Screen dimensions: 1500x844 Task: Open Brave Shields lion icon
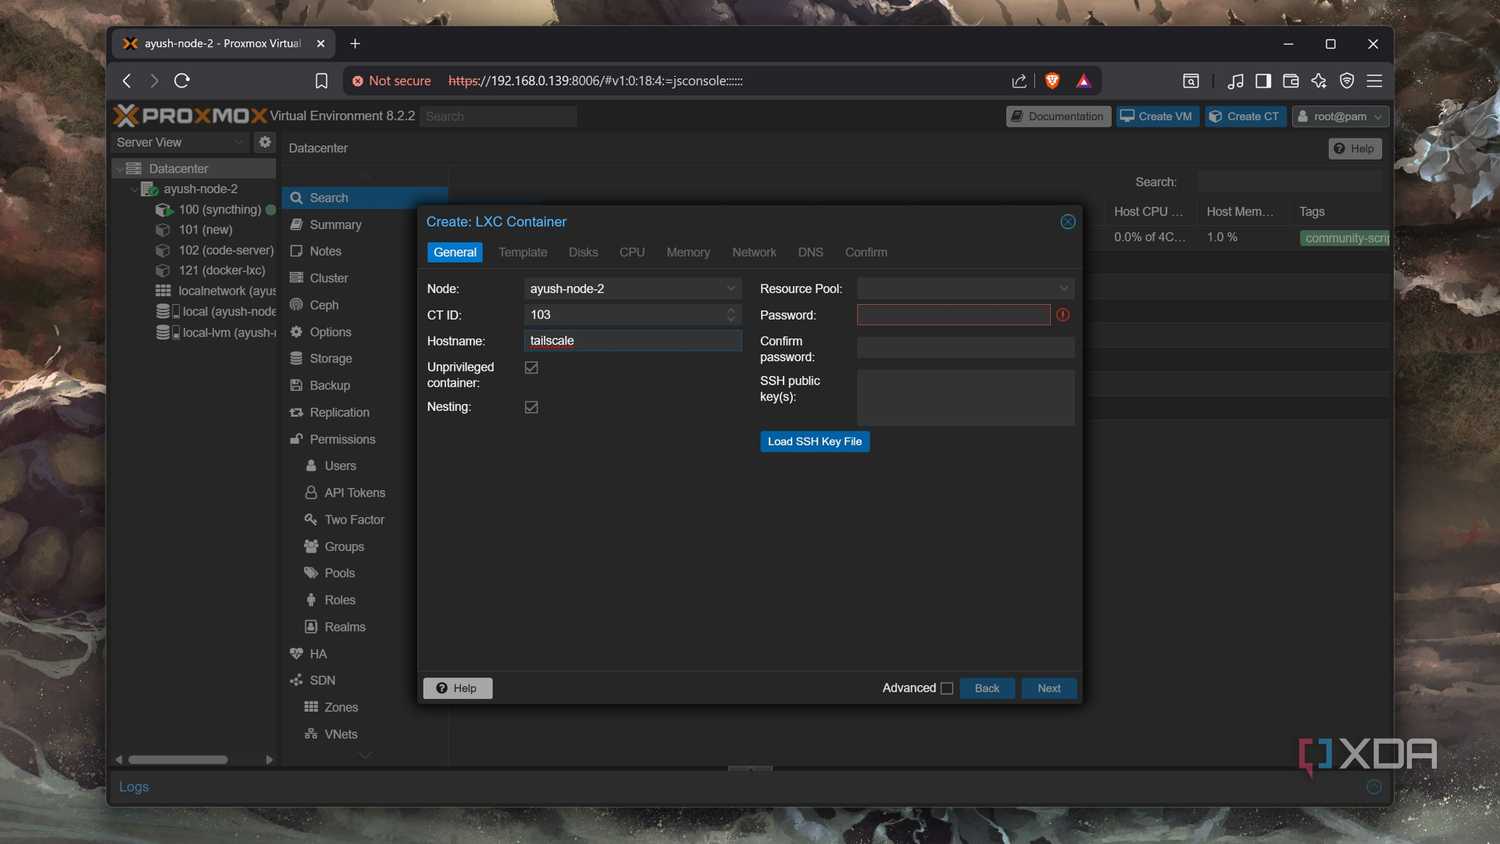point(1052,81)
